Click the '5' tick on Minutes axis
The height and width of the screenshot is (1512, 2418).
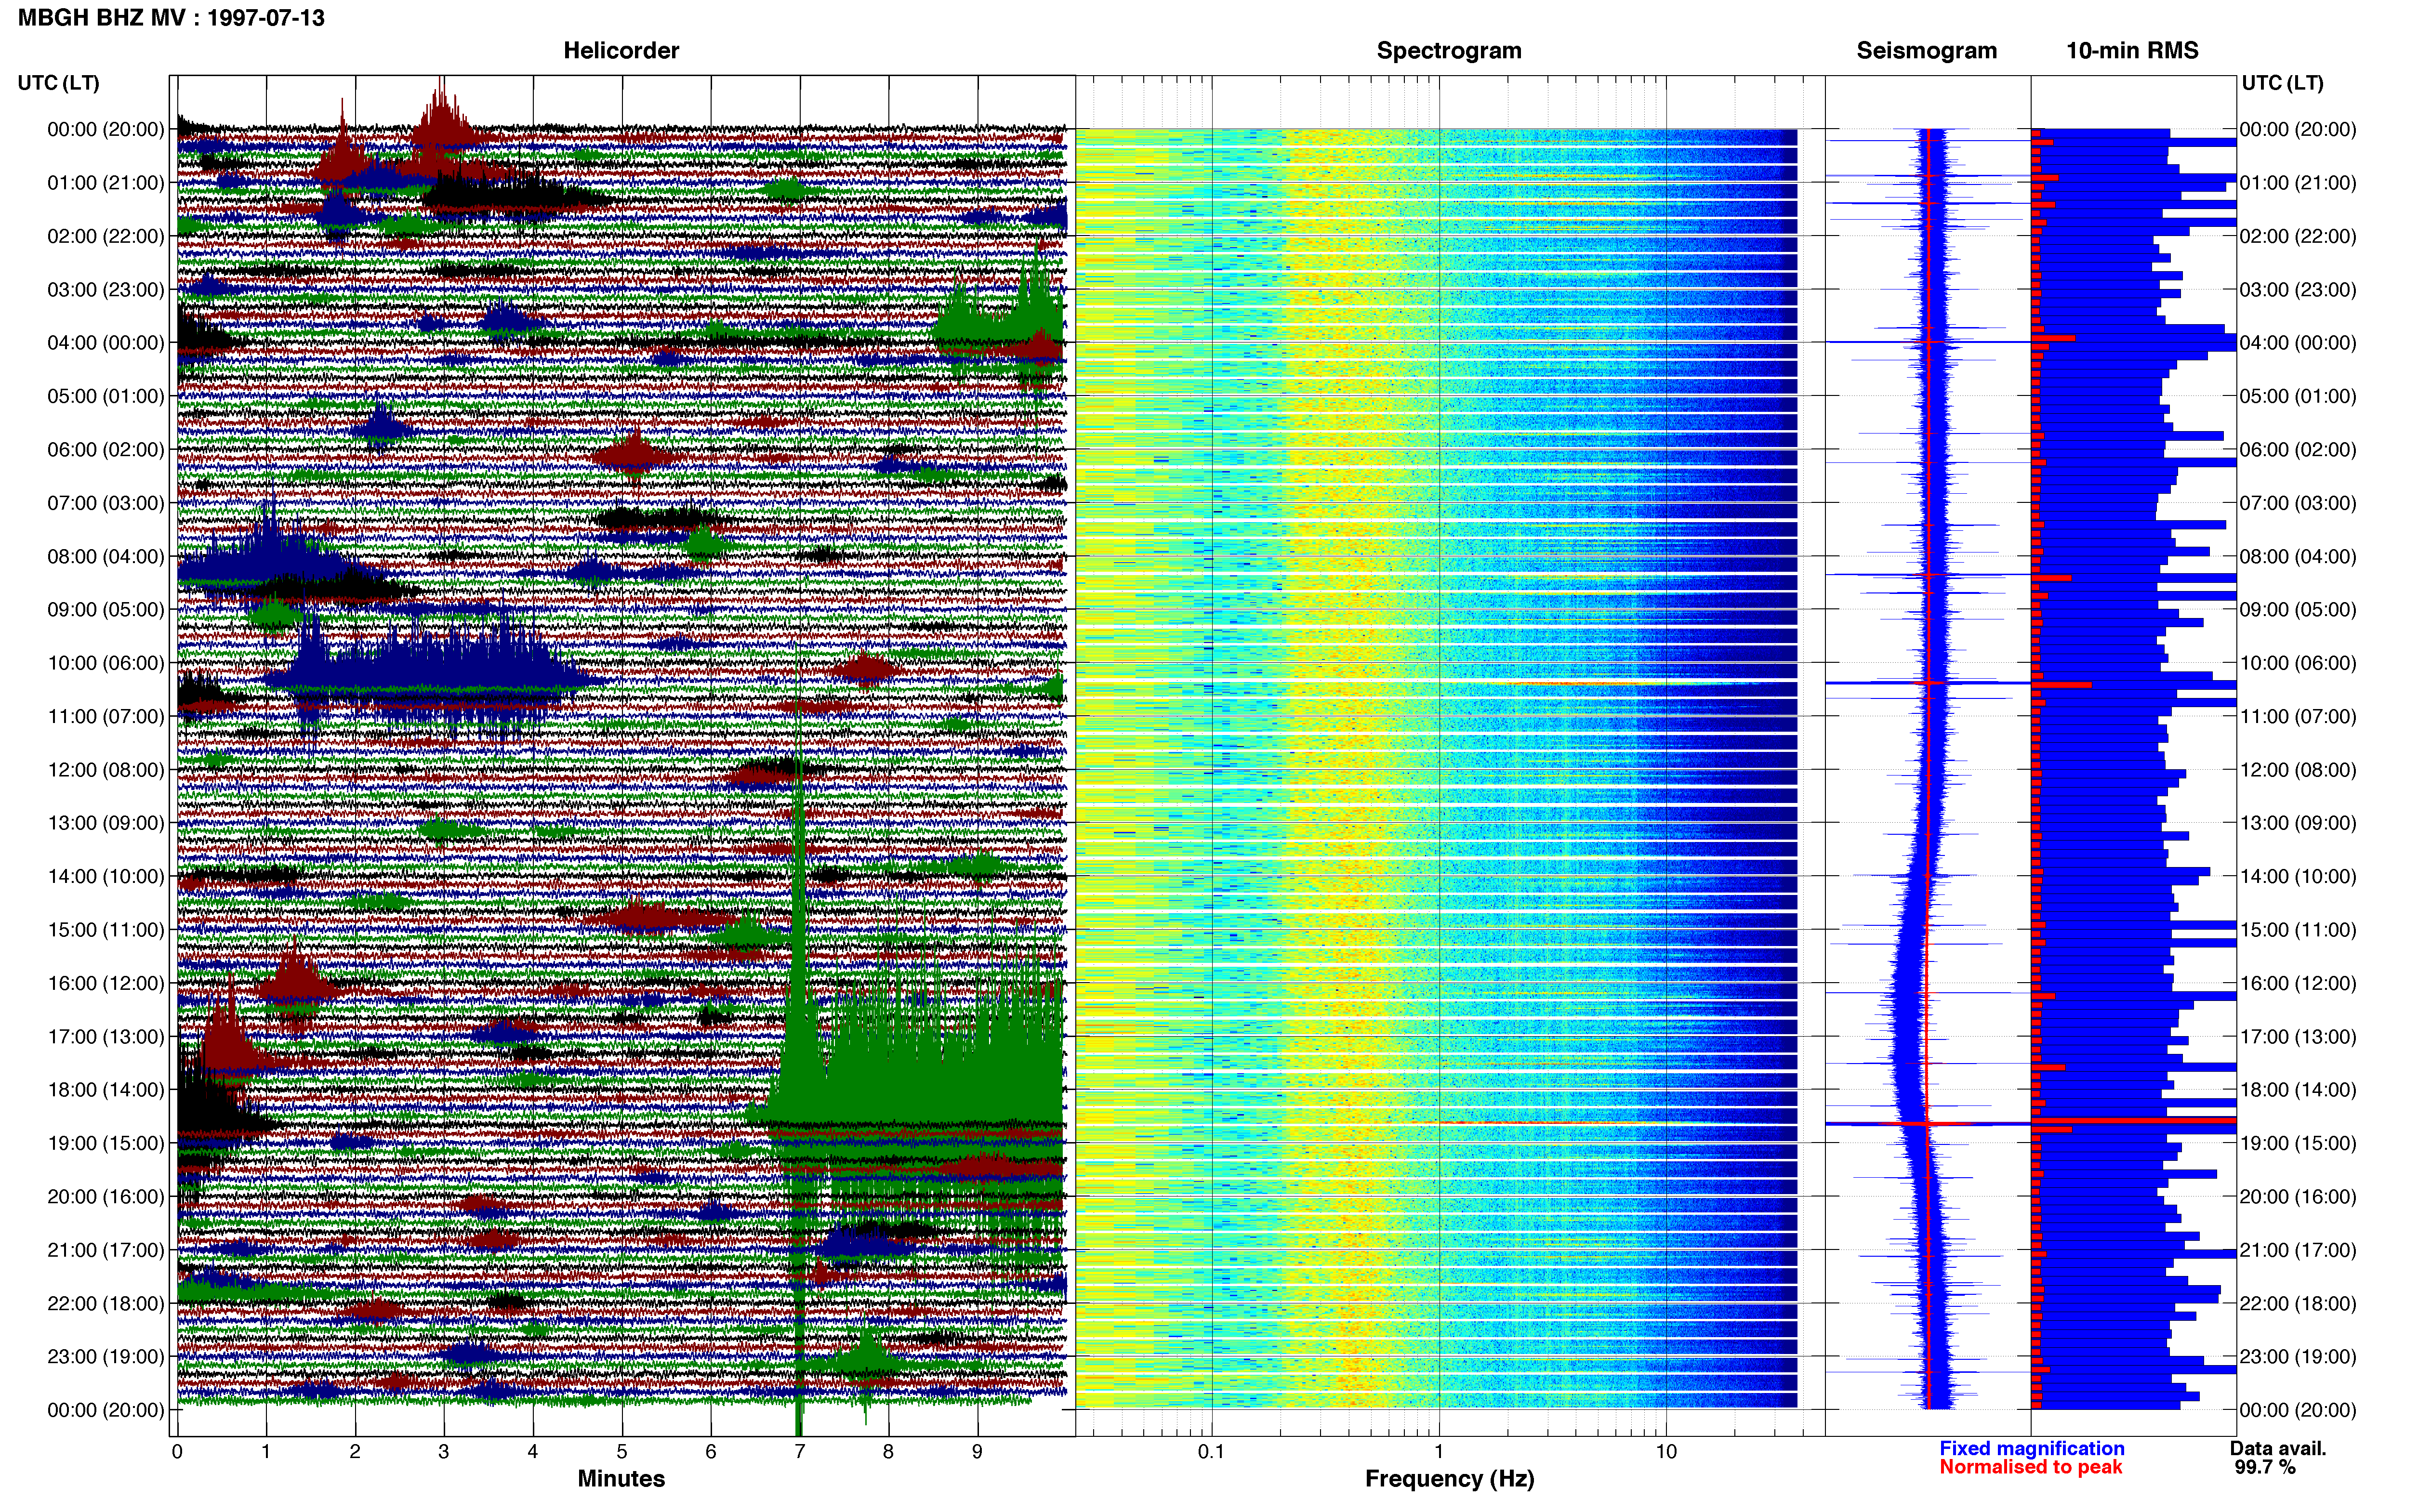(x=622, y=1452)
